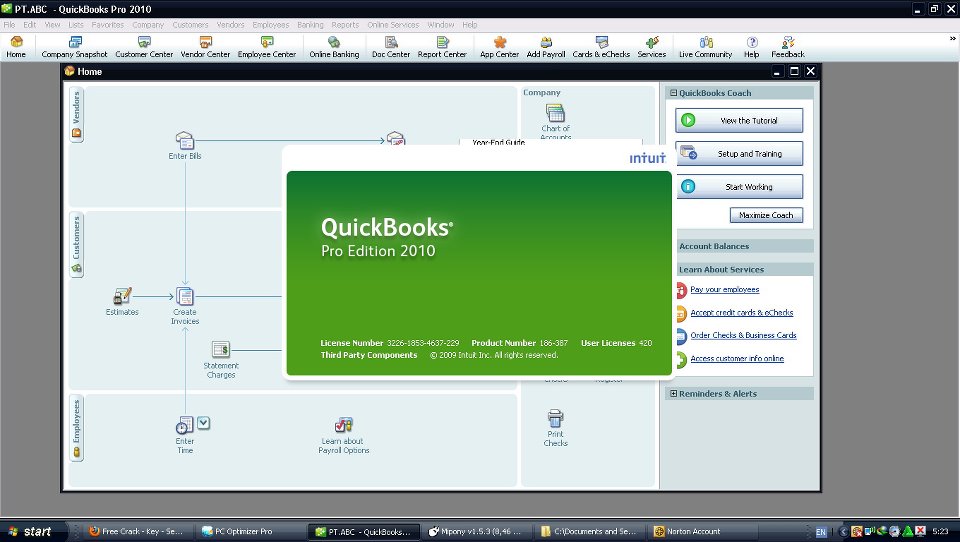Collapse the QuickBooks Coach panel
This screenshot has height=542, width=960.
pyautogui.click(x=673, y=93)
